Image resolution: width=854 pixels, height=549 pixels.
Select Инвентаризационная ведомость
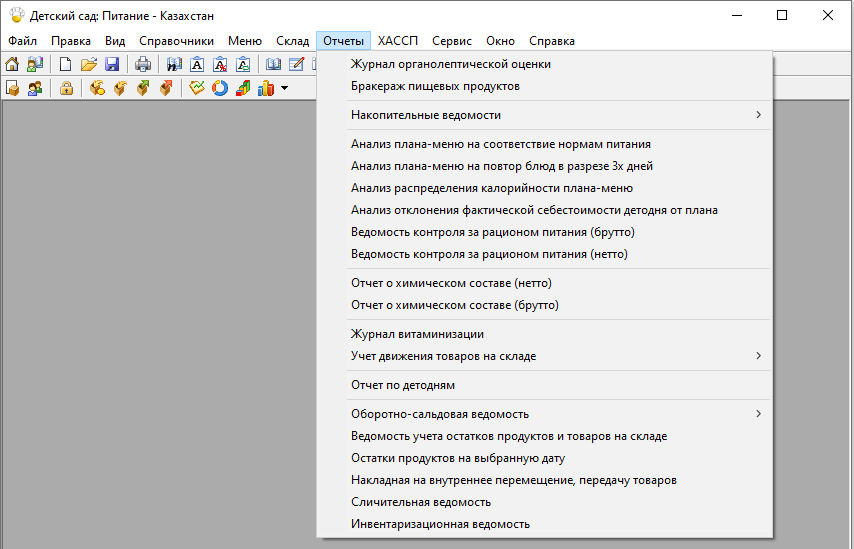tap(545, 524)
